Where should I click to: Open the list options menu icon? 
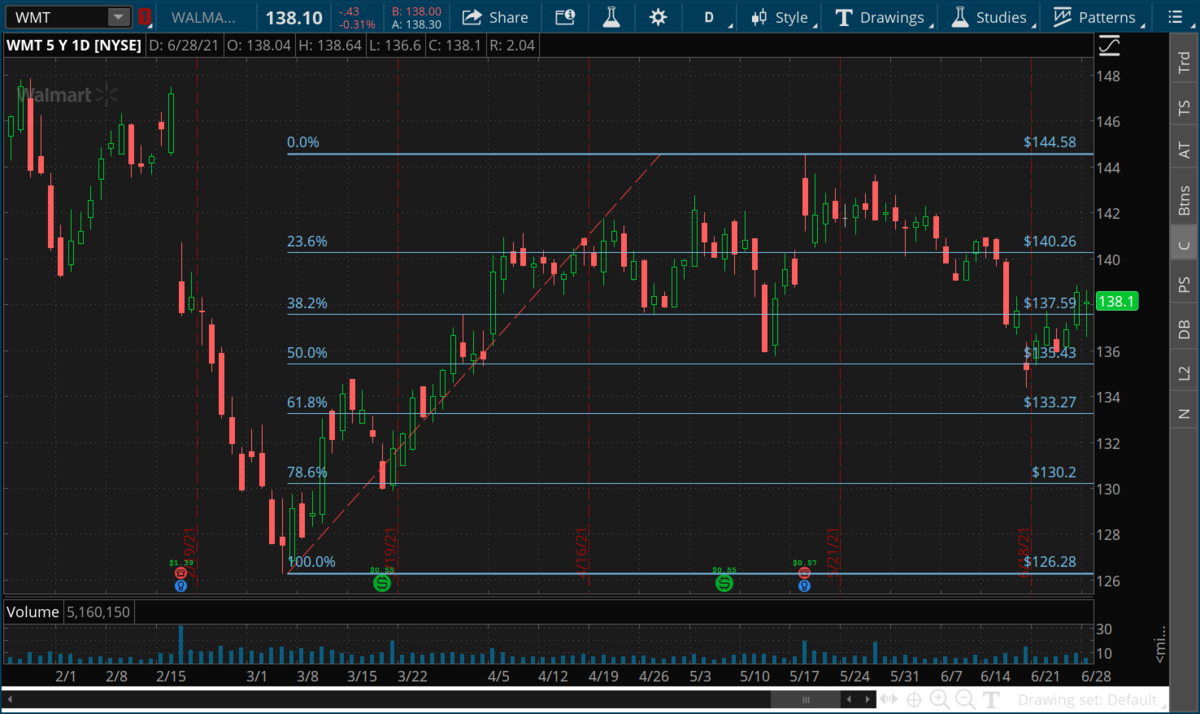1174,17
